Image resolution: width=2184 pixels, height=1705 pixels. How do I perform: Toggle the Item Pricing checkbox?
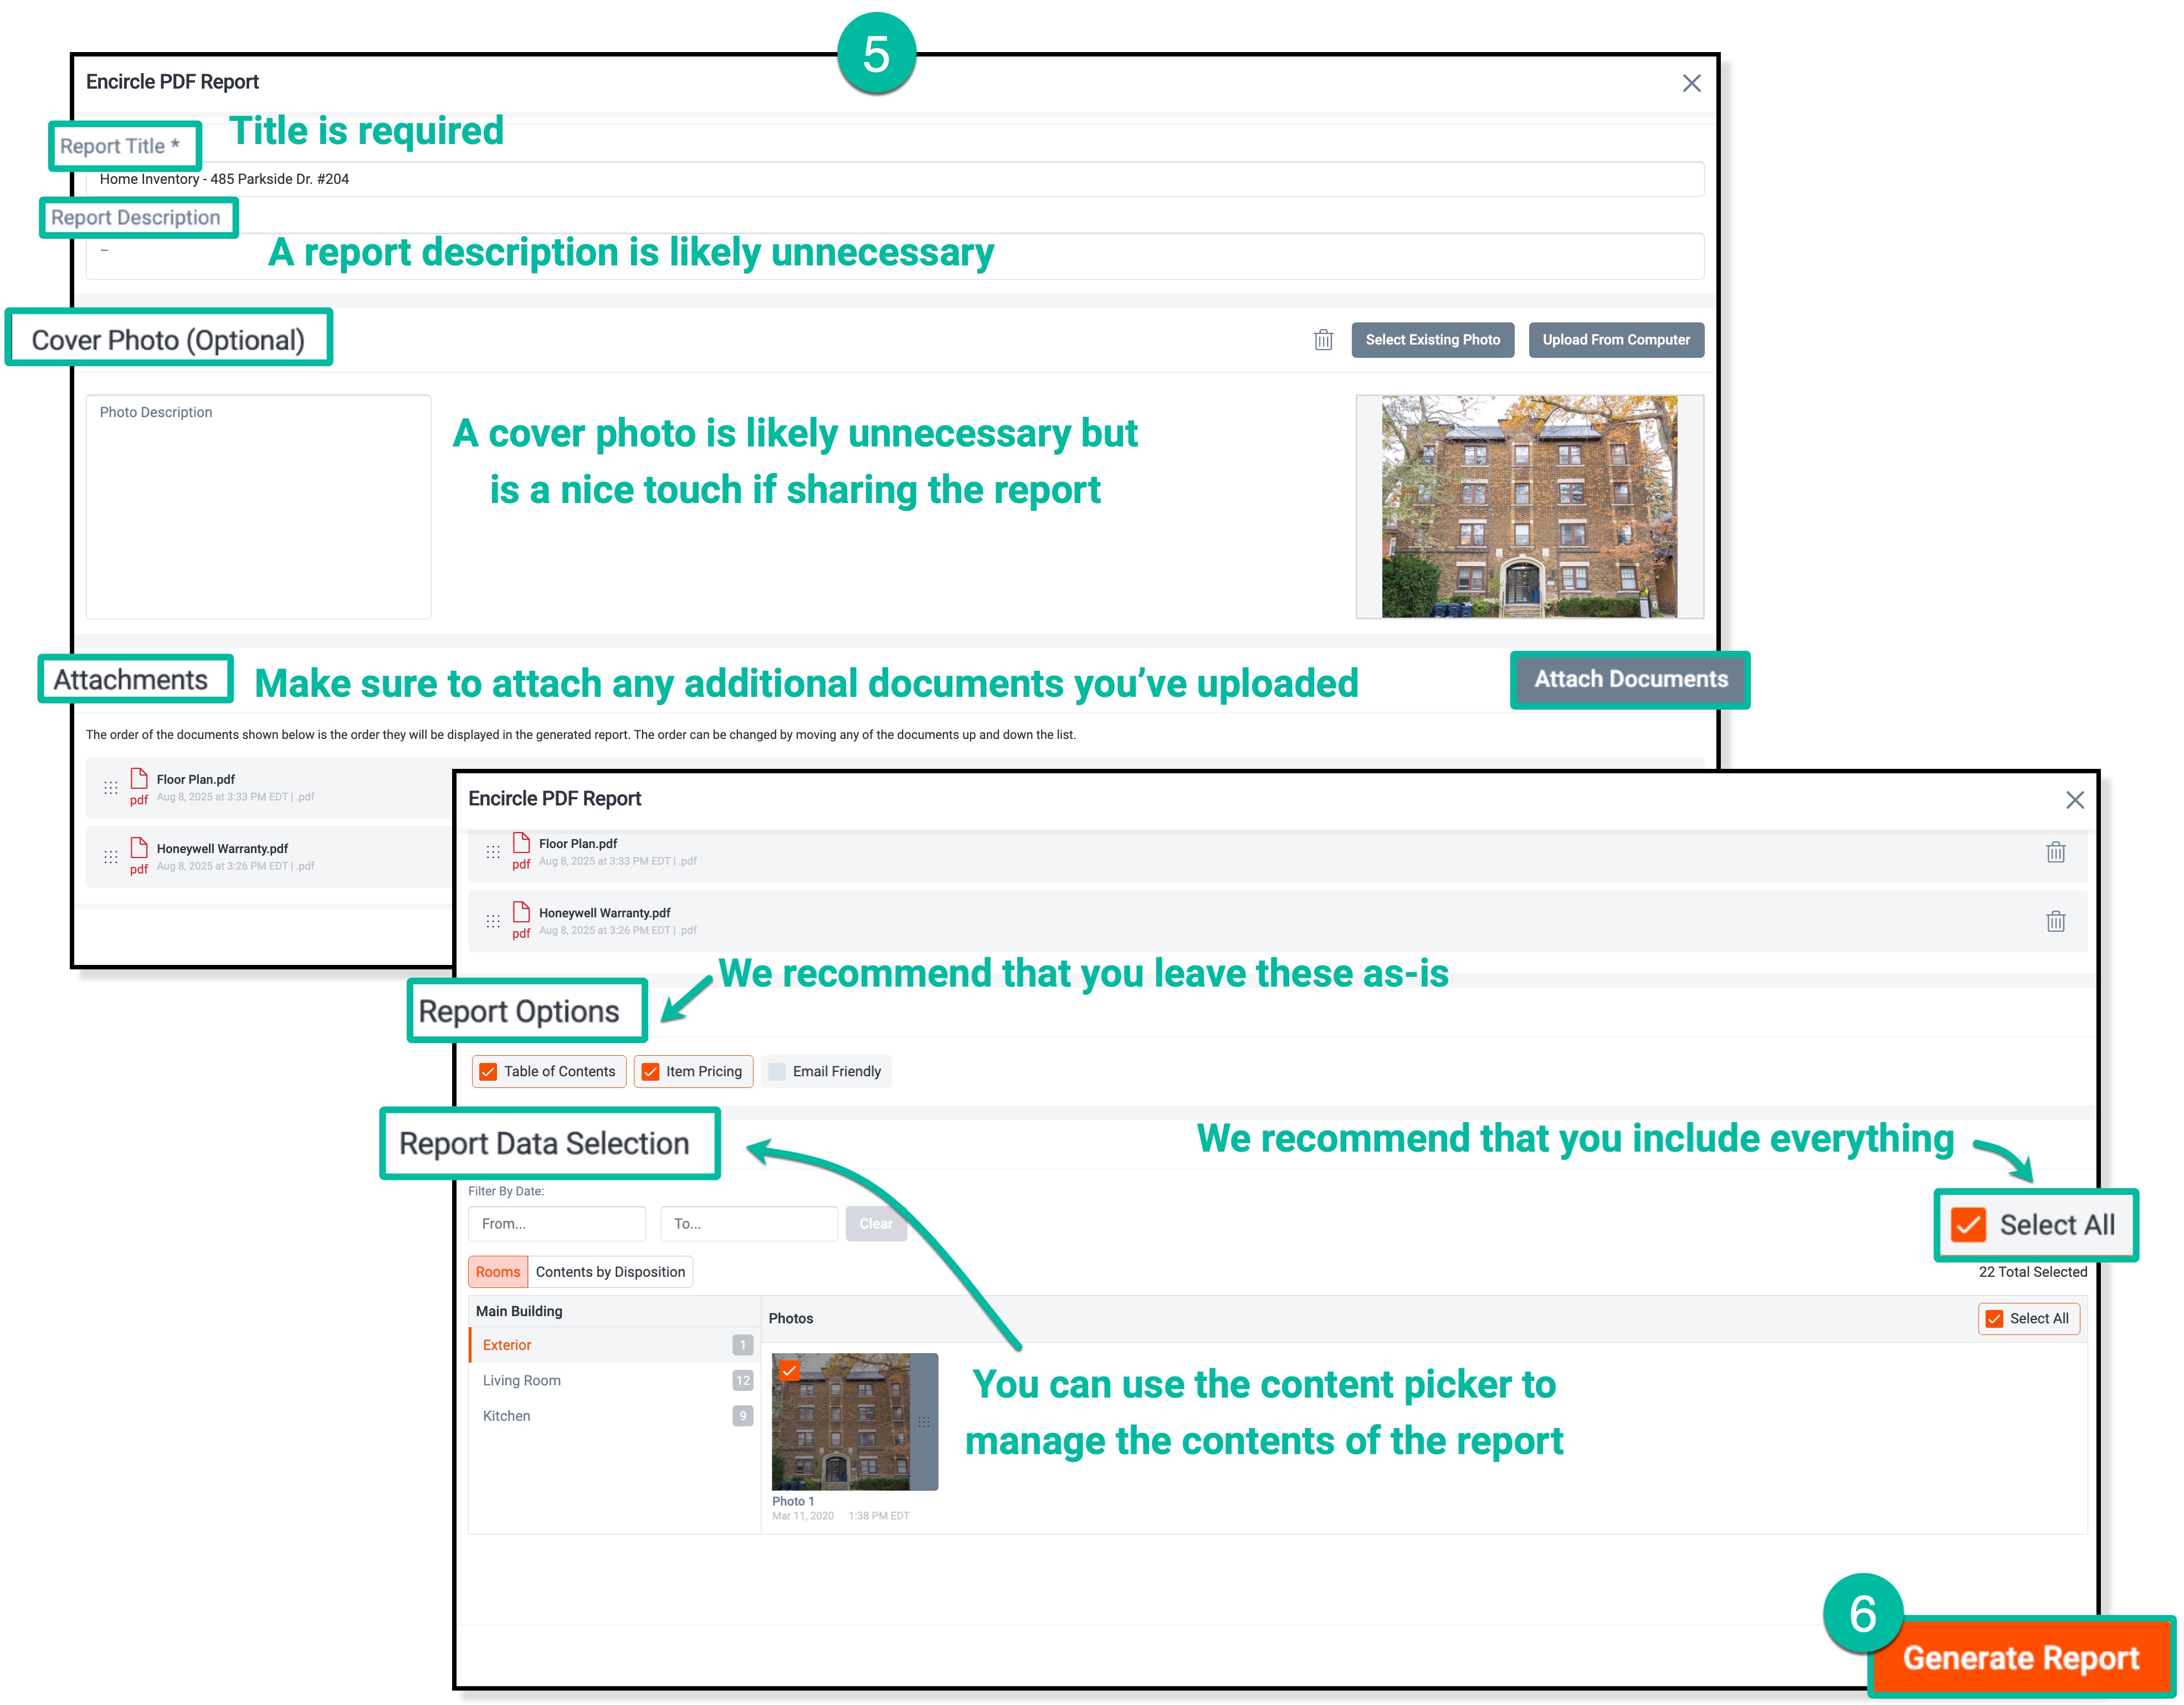coord(651,1071)
